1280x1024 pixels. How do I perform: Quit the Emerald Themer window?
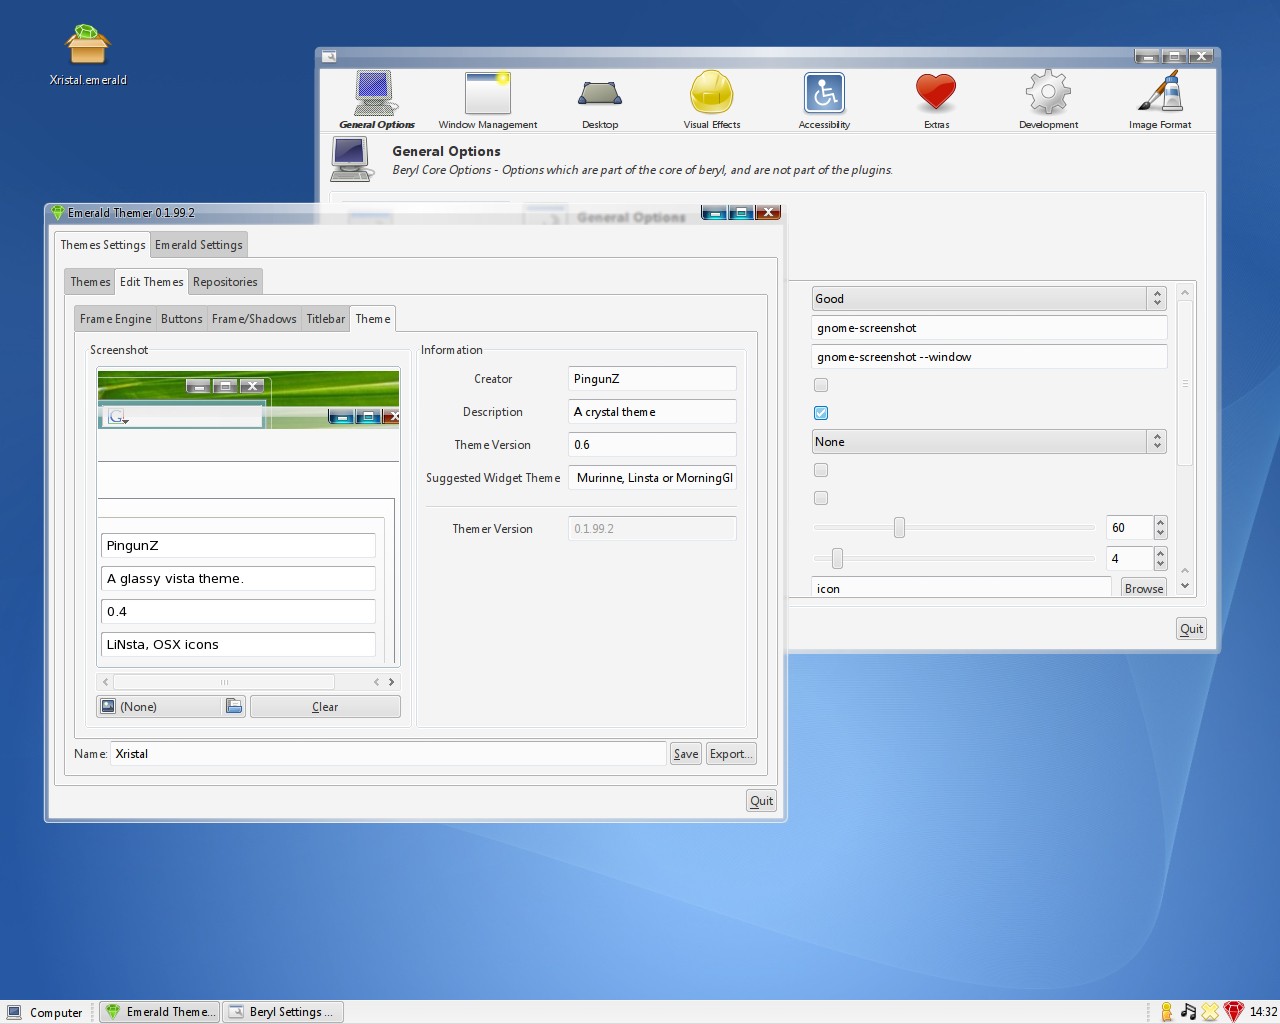point(761,800)
